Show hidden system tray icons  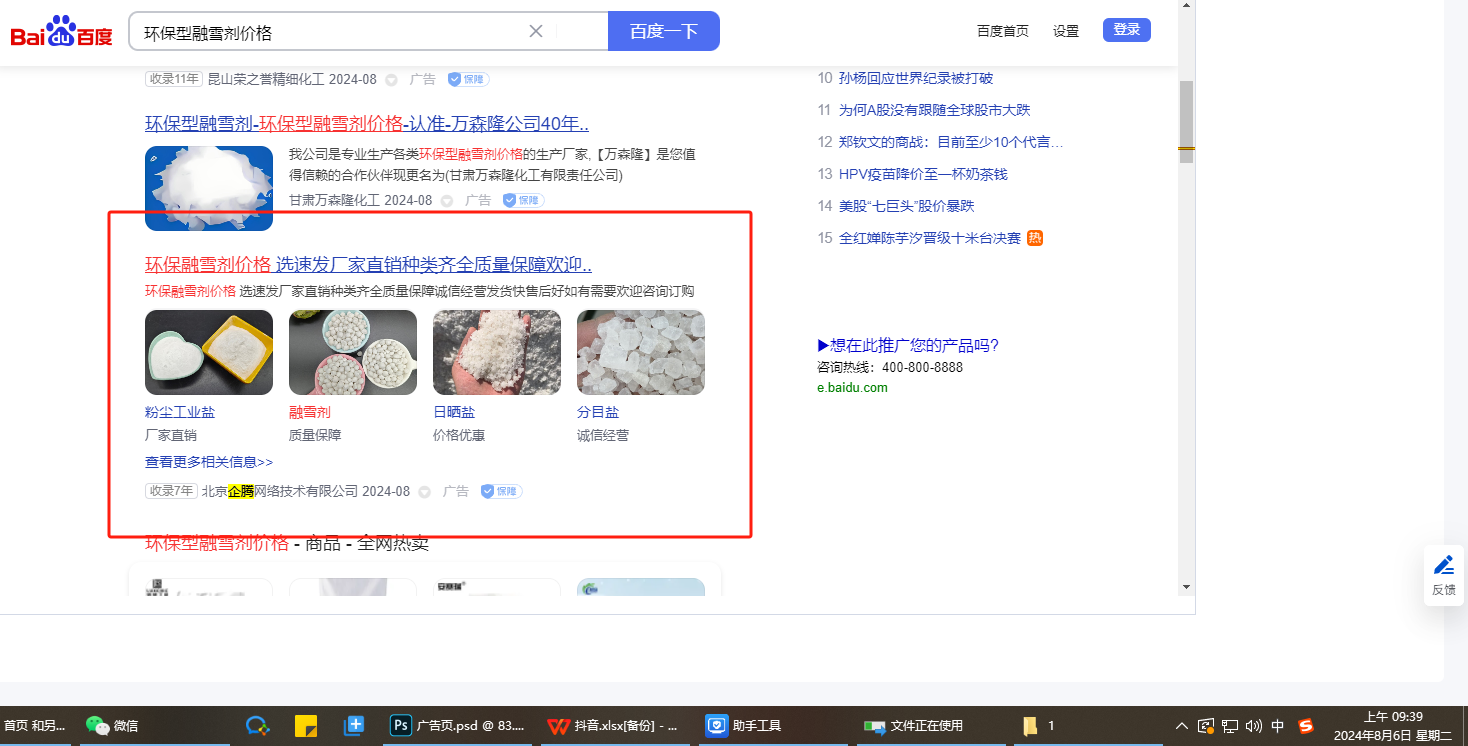point(1182,726)
